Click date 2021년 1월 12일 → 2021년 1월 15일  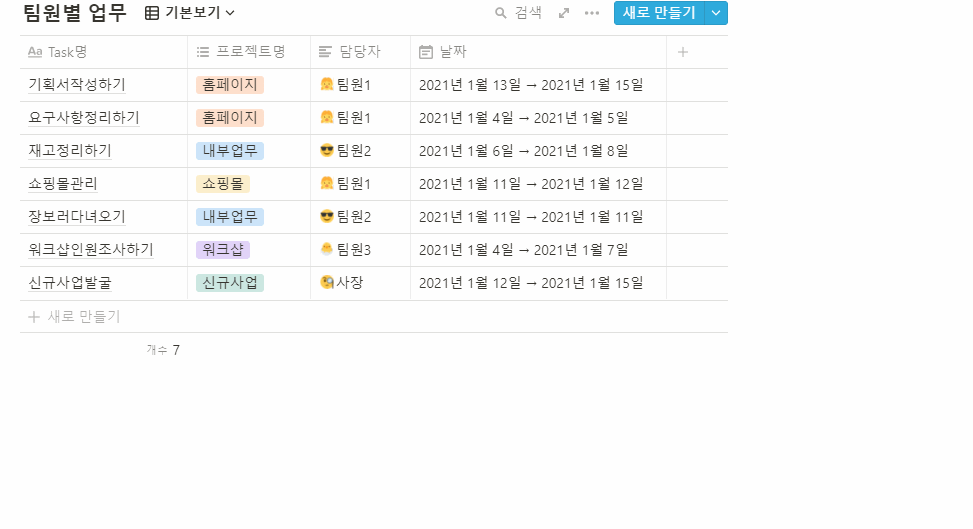531,283
